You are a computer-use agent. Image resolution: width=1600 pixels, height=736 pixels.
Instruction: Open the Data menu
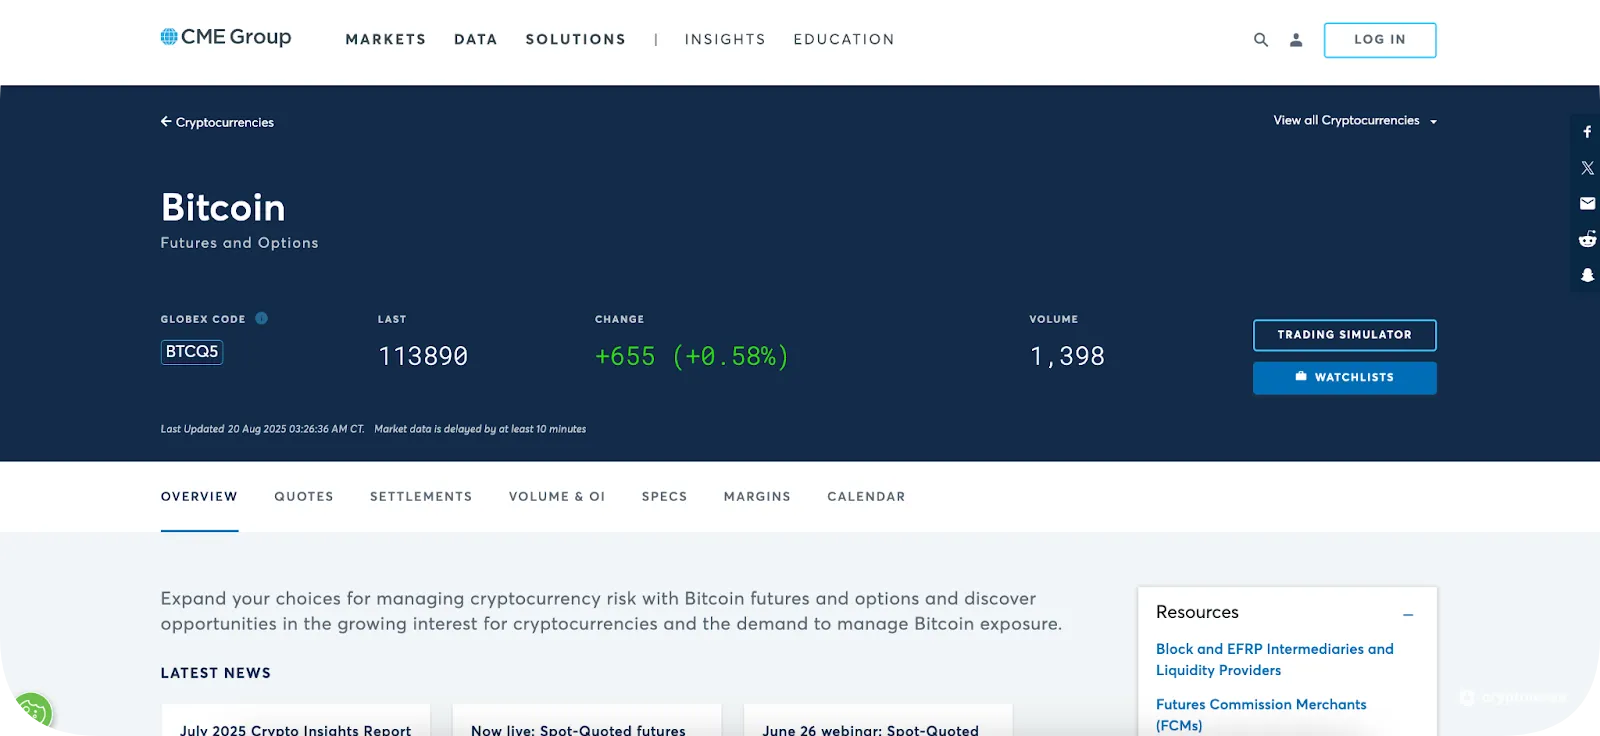pyautogui.click(x=476, y=39)
